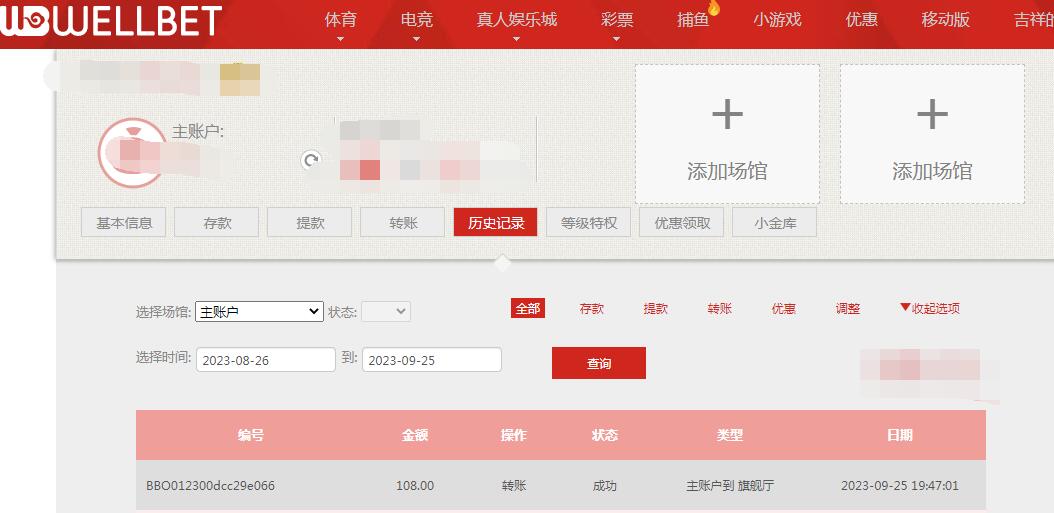Go to 小游戏 section
1054x513 pixels.
coord(777,20)
